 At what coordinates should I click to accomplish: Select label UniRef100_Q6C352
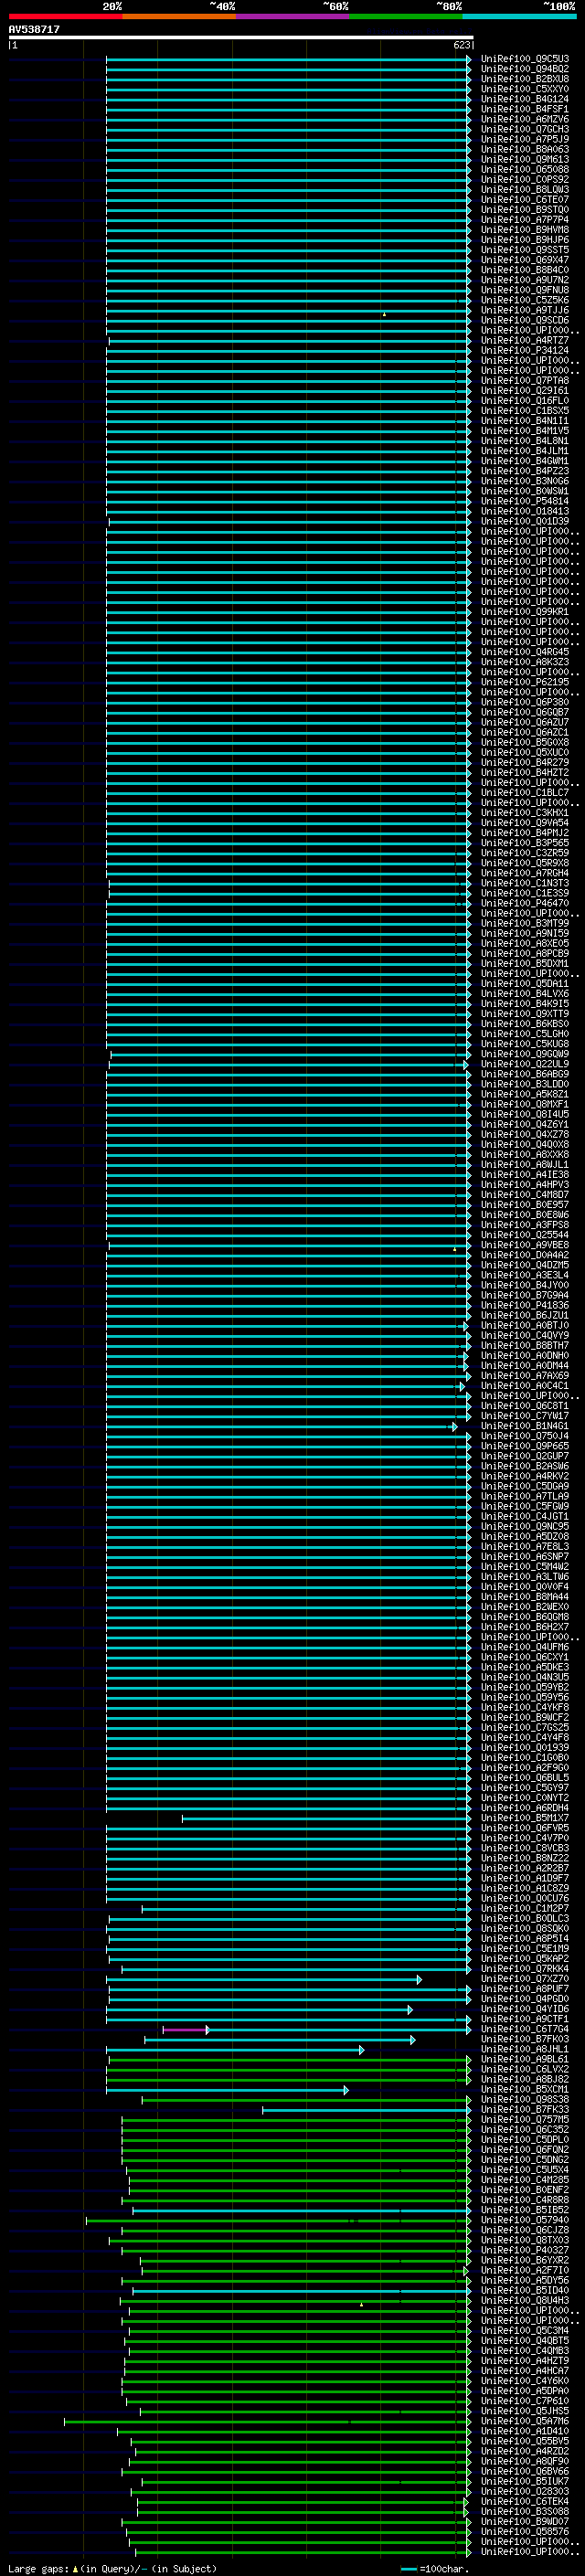click(x=524, y=2130)
